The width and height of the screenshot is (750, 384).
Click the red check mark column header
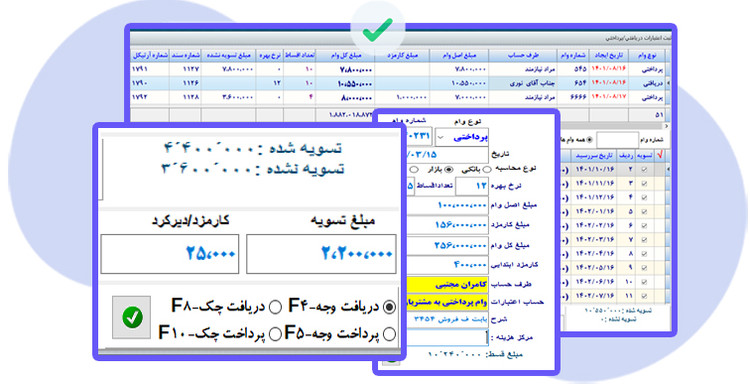point(660,155)
